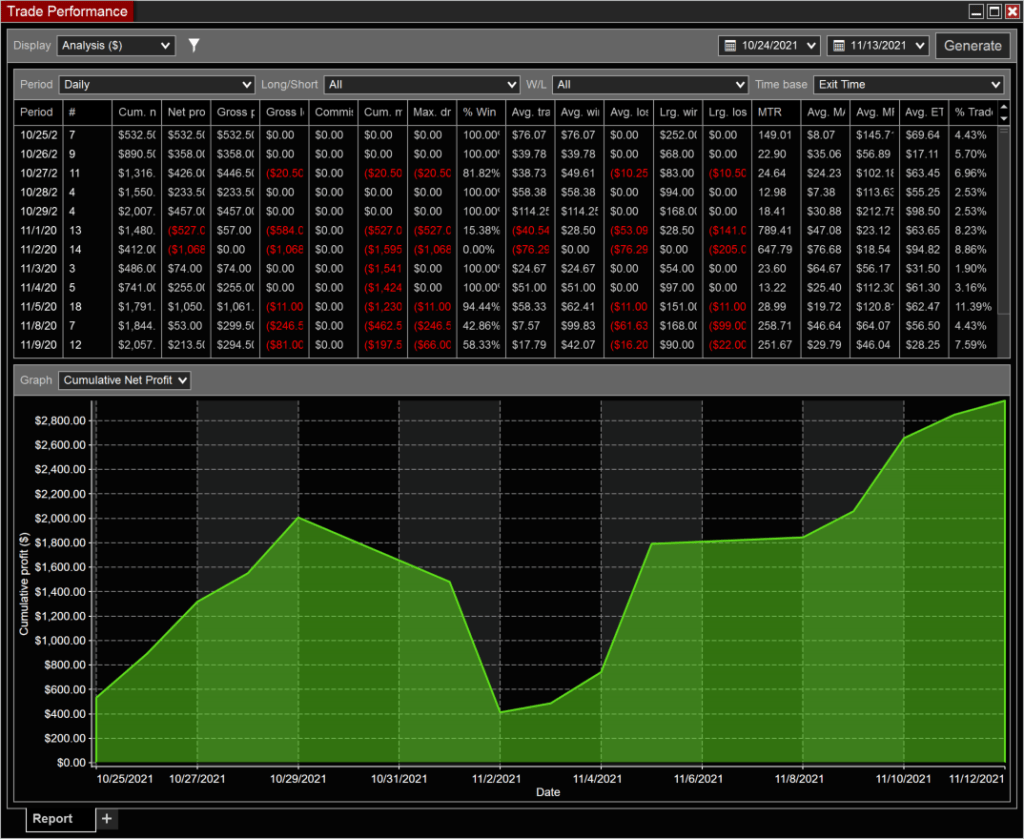Close the Trade Performance window
1024x839 pixels.
tap(1012, 11)
